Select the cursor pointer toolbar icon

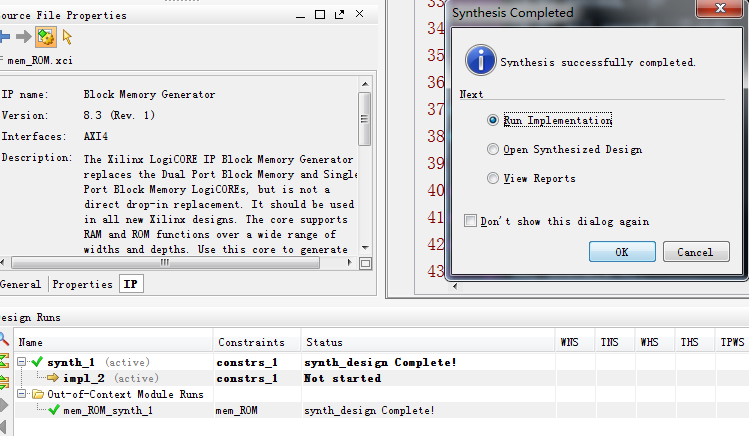coord(67,37)
